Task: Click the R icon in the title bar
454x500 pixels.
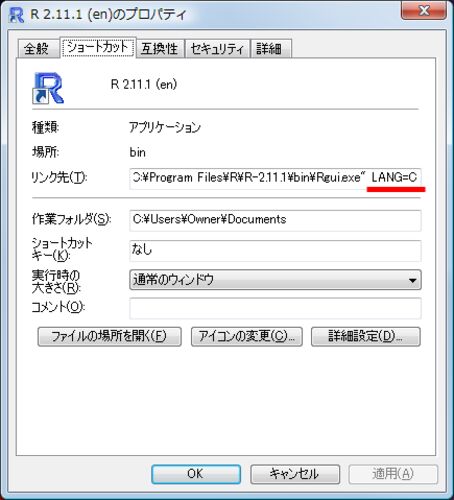Action: [16, 15]
